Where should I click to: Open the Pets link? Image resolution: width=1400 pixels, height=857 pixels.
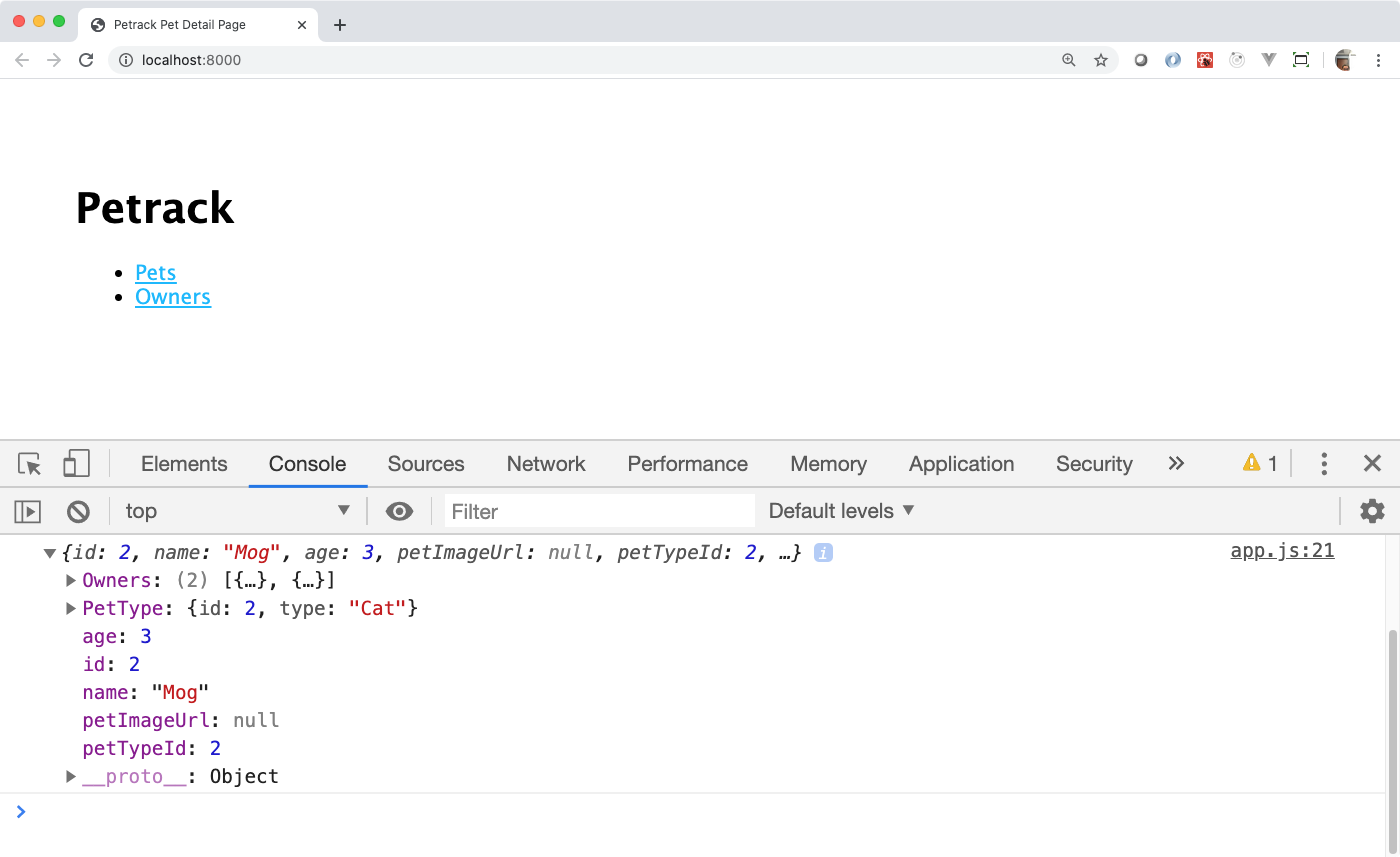[x=155, y=273]
